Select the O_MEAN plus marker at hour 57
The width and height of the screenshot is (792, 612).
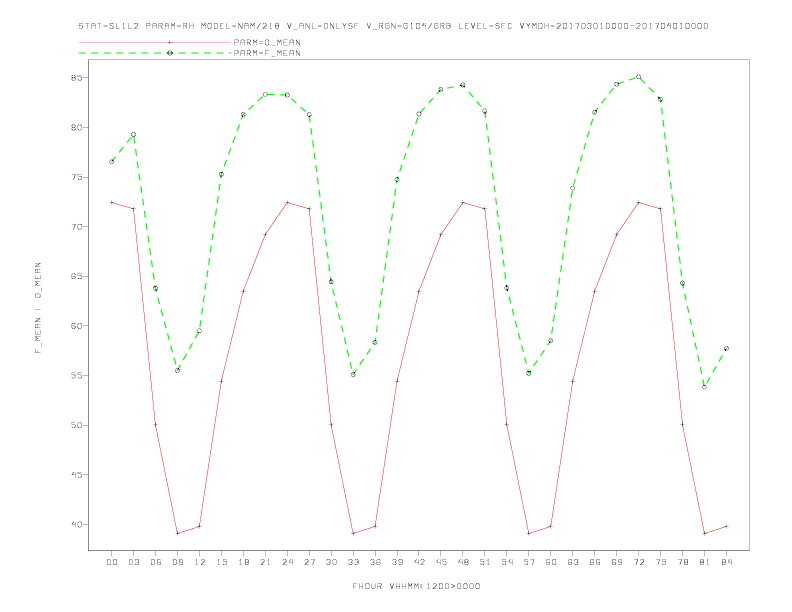coord(529,533)
